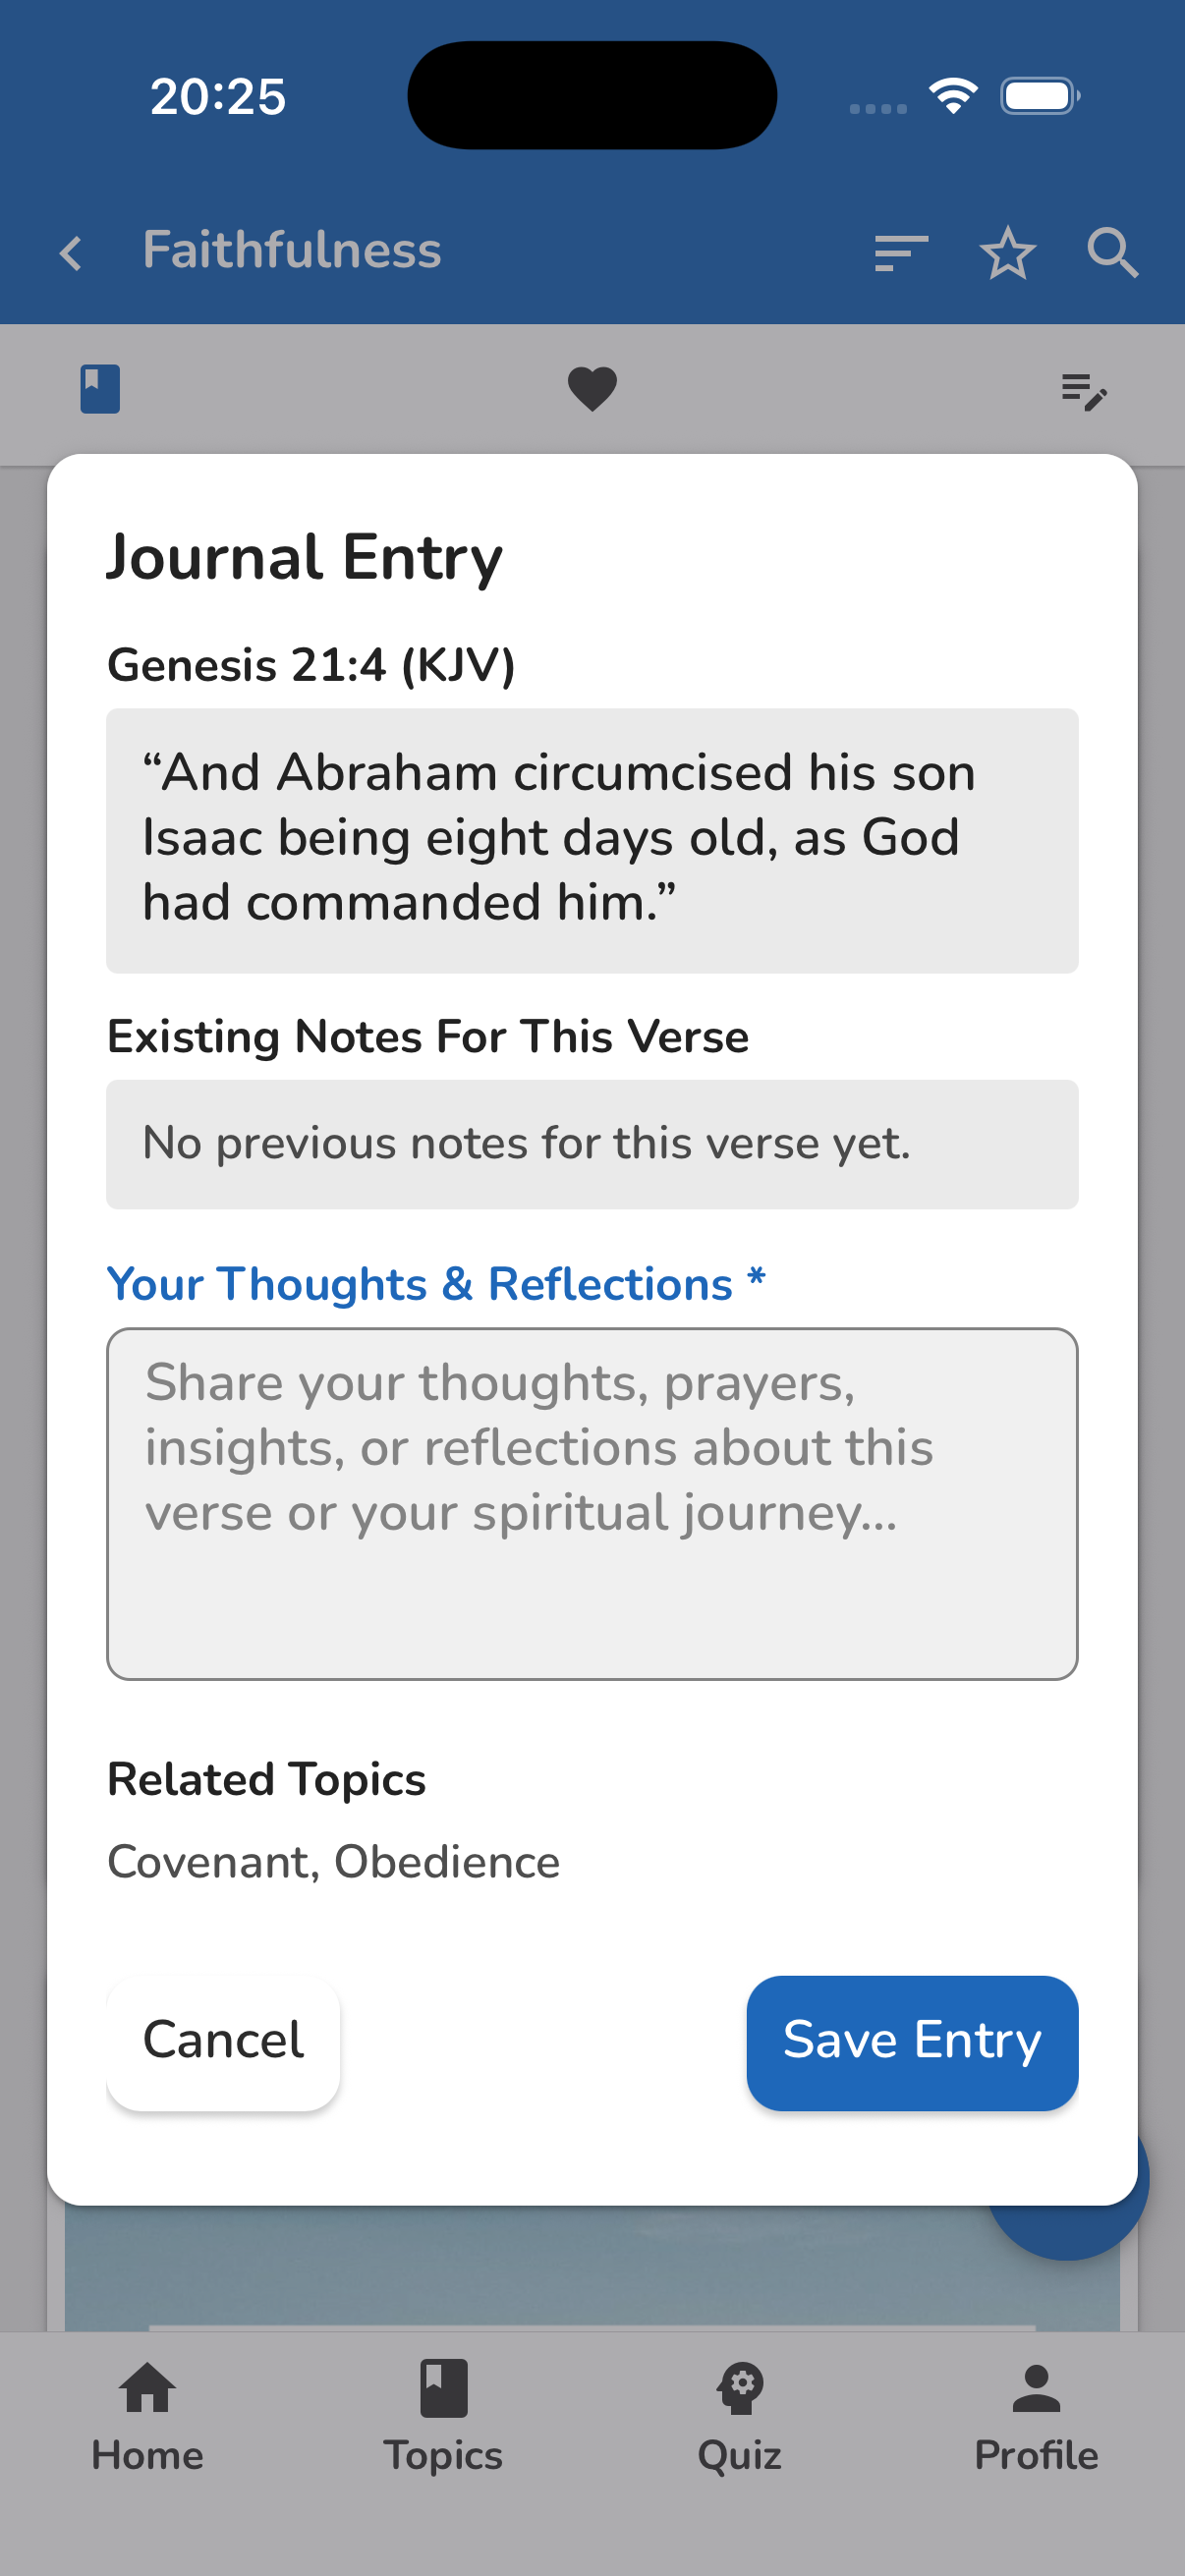Navigate back using the left chevron
The image size is (1185, 2576).
pos(70,253)
